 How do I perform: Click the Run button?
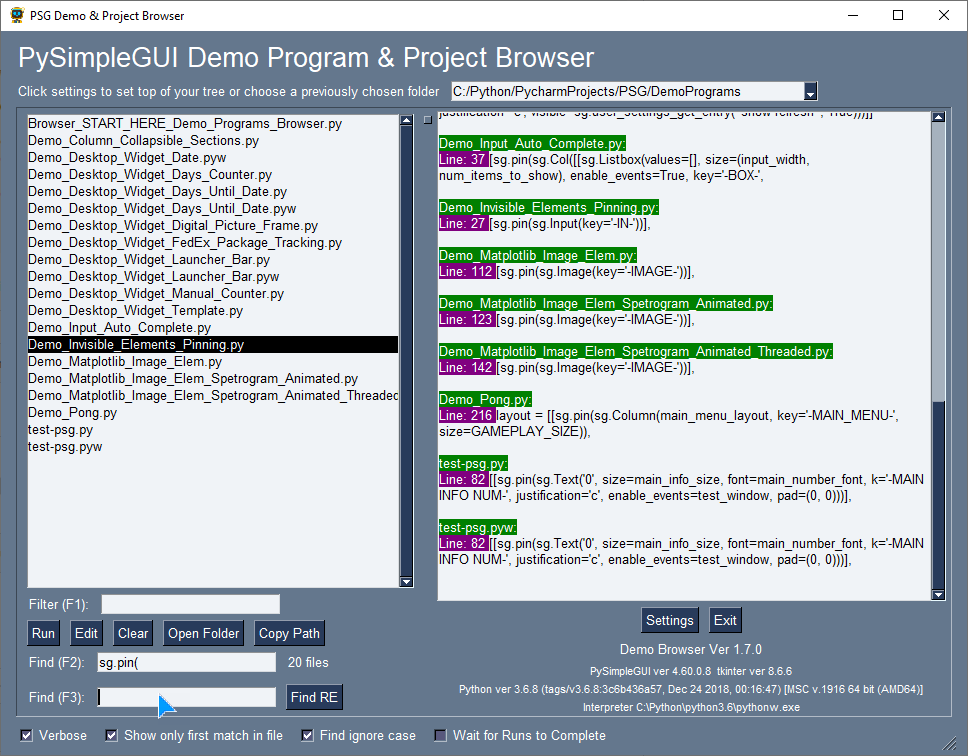pyautogui.click(x=43, y=632)
